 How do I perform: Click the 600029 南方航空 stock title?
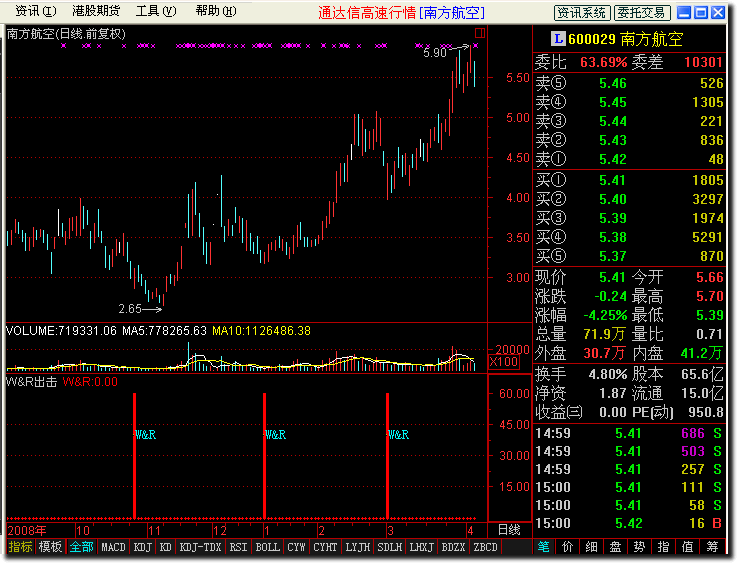click(x=625, y=39)
